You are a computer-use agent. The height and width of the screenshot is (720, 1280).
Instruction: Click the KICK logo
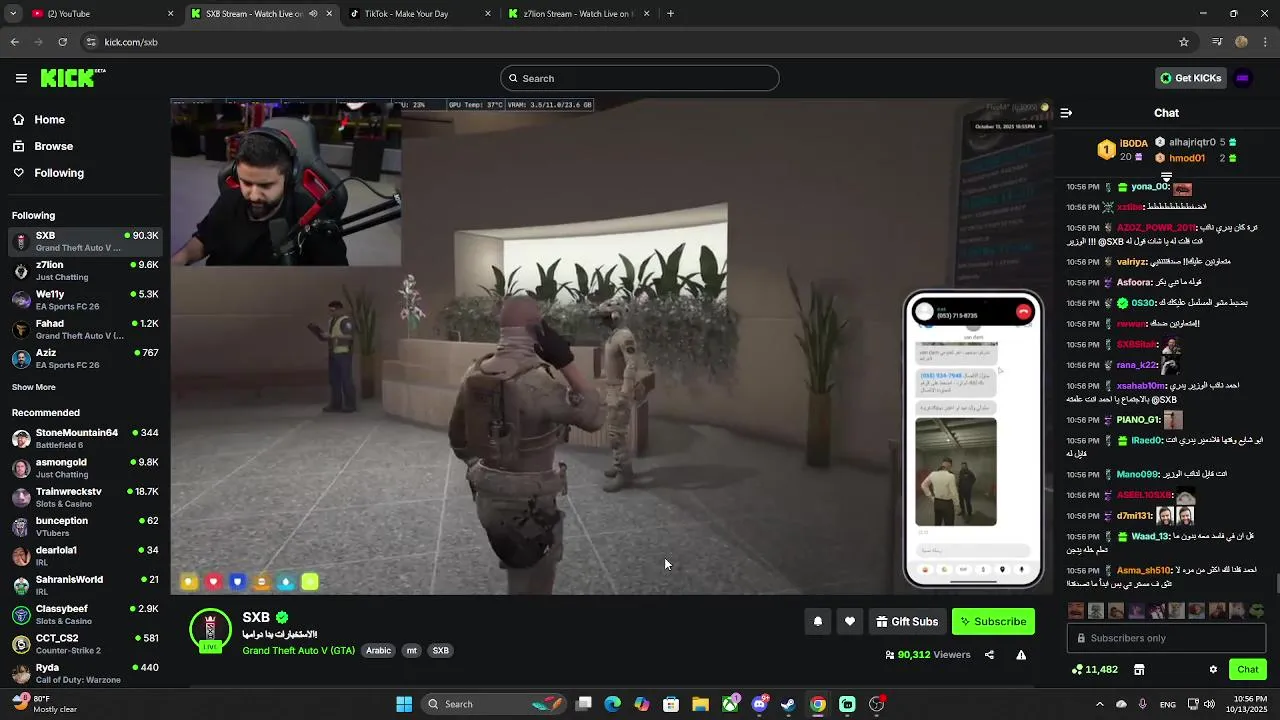click(x=72, y=78)
